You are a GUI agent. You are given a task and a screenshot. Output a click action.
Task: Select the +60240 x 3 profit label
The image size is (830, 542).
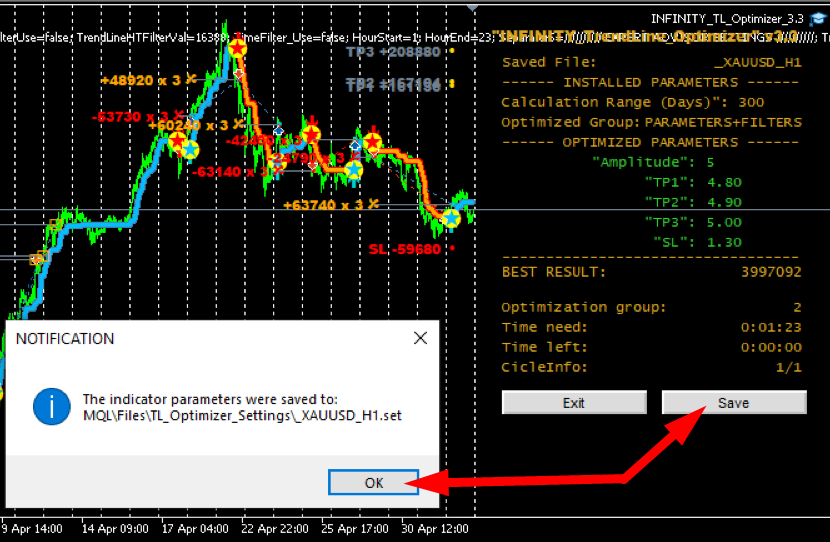tap(189, 125)
